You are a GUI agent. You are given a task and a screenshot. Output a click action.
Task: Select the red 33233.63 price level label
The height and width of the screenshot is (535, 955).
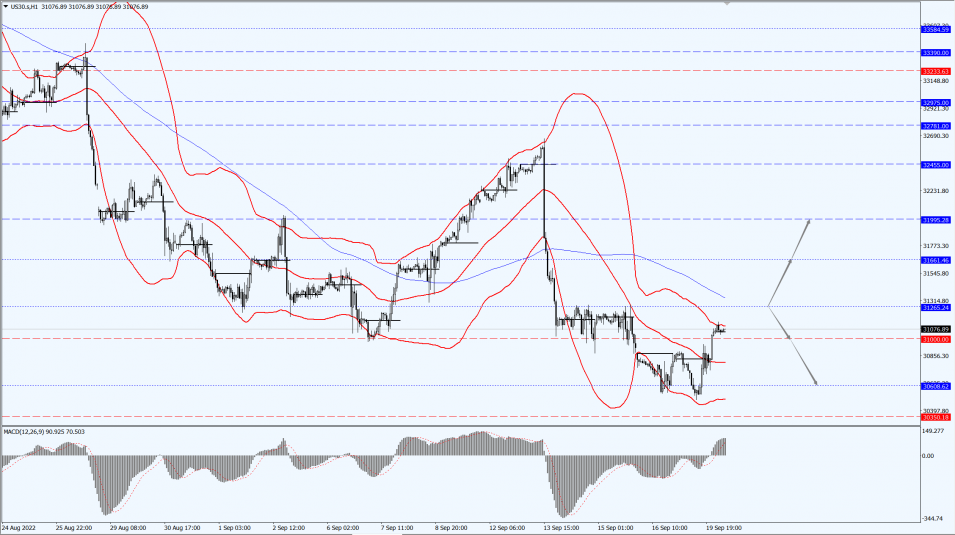936,71
